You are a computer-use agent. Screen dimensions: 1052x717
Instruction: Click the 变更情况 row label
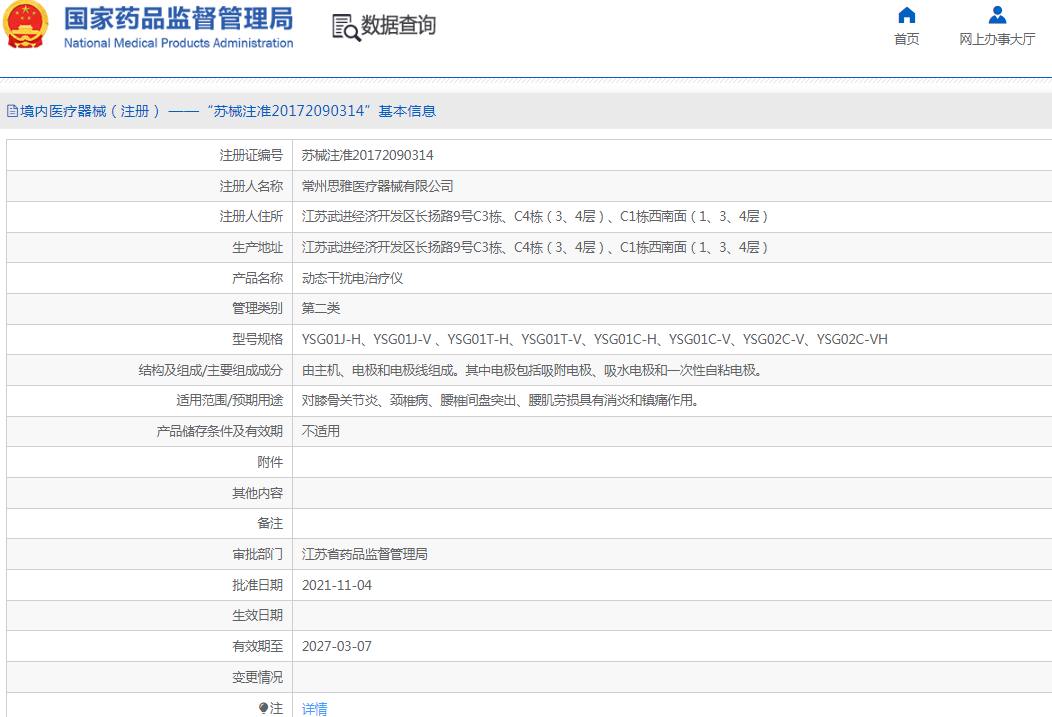[x=258, y=677]
